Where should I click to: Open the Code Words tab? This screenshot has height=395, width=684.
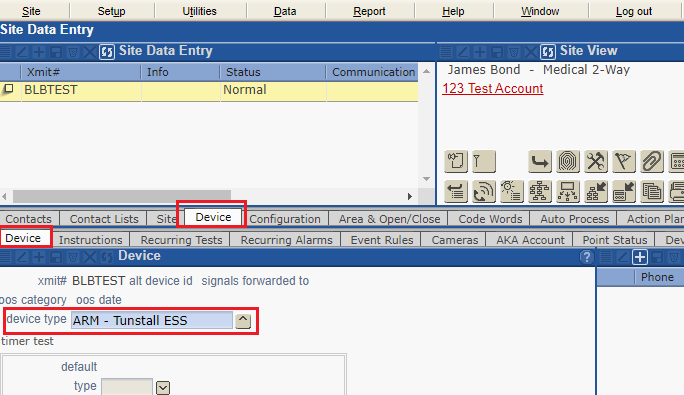coord(490,219)
